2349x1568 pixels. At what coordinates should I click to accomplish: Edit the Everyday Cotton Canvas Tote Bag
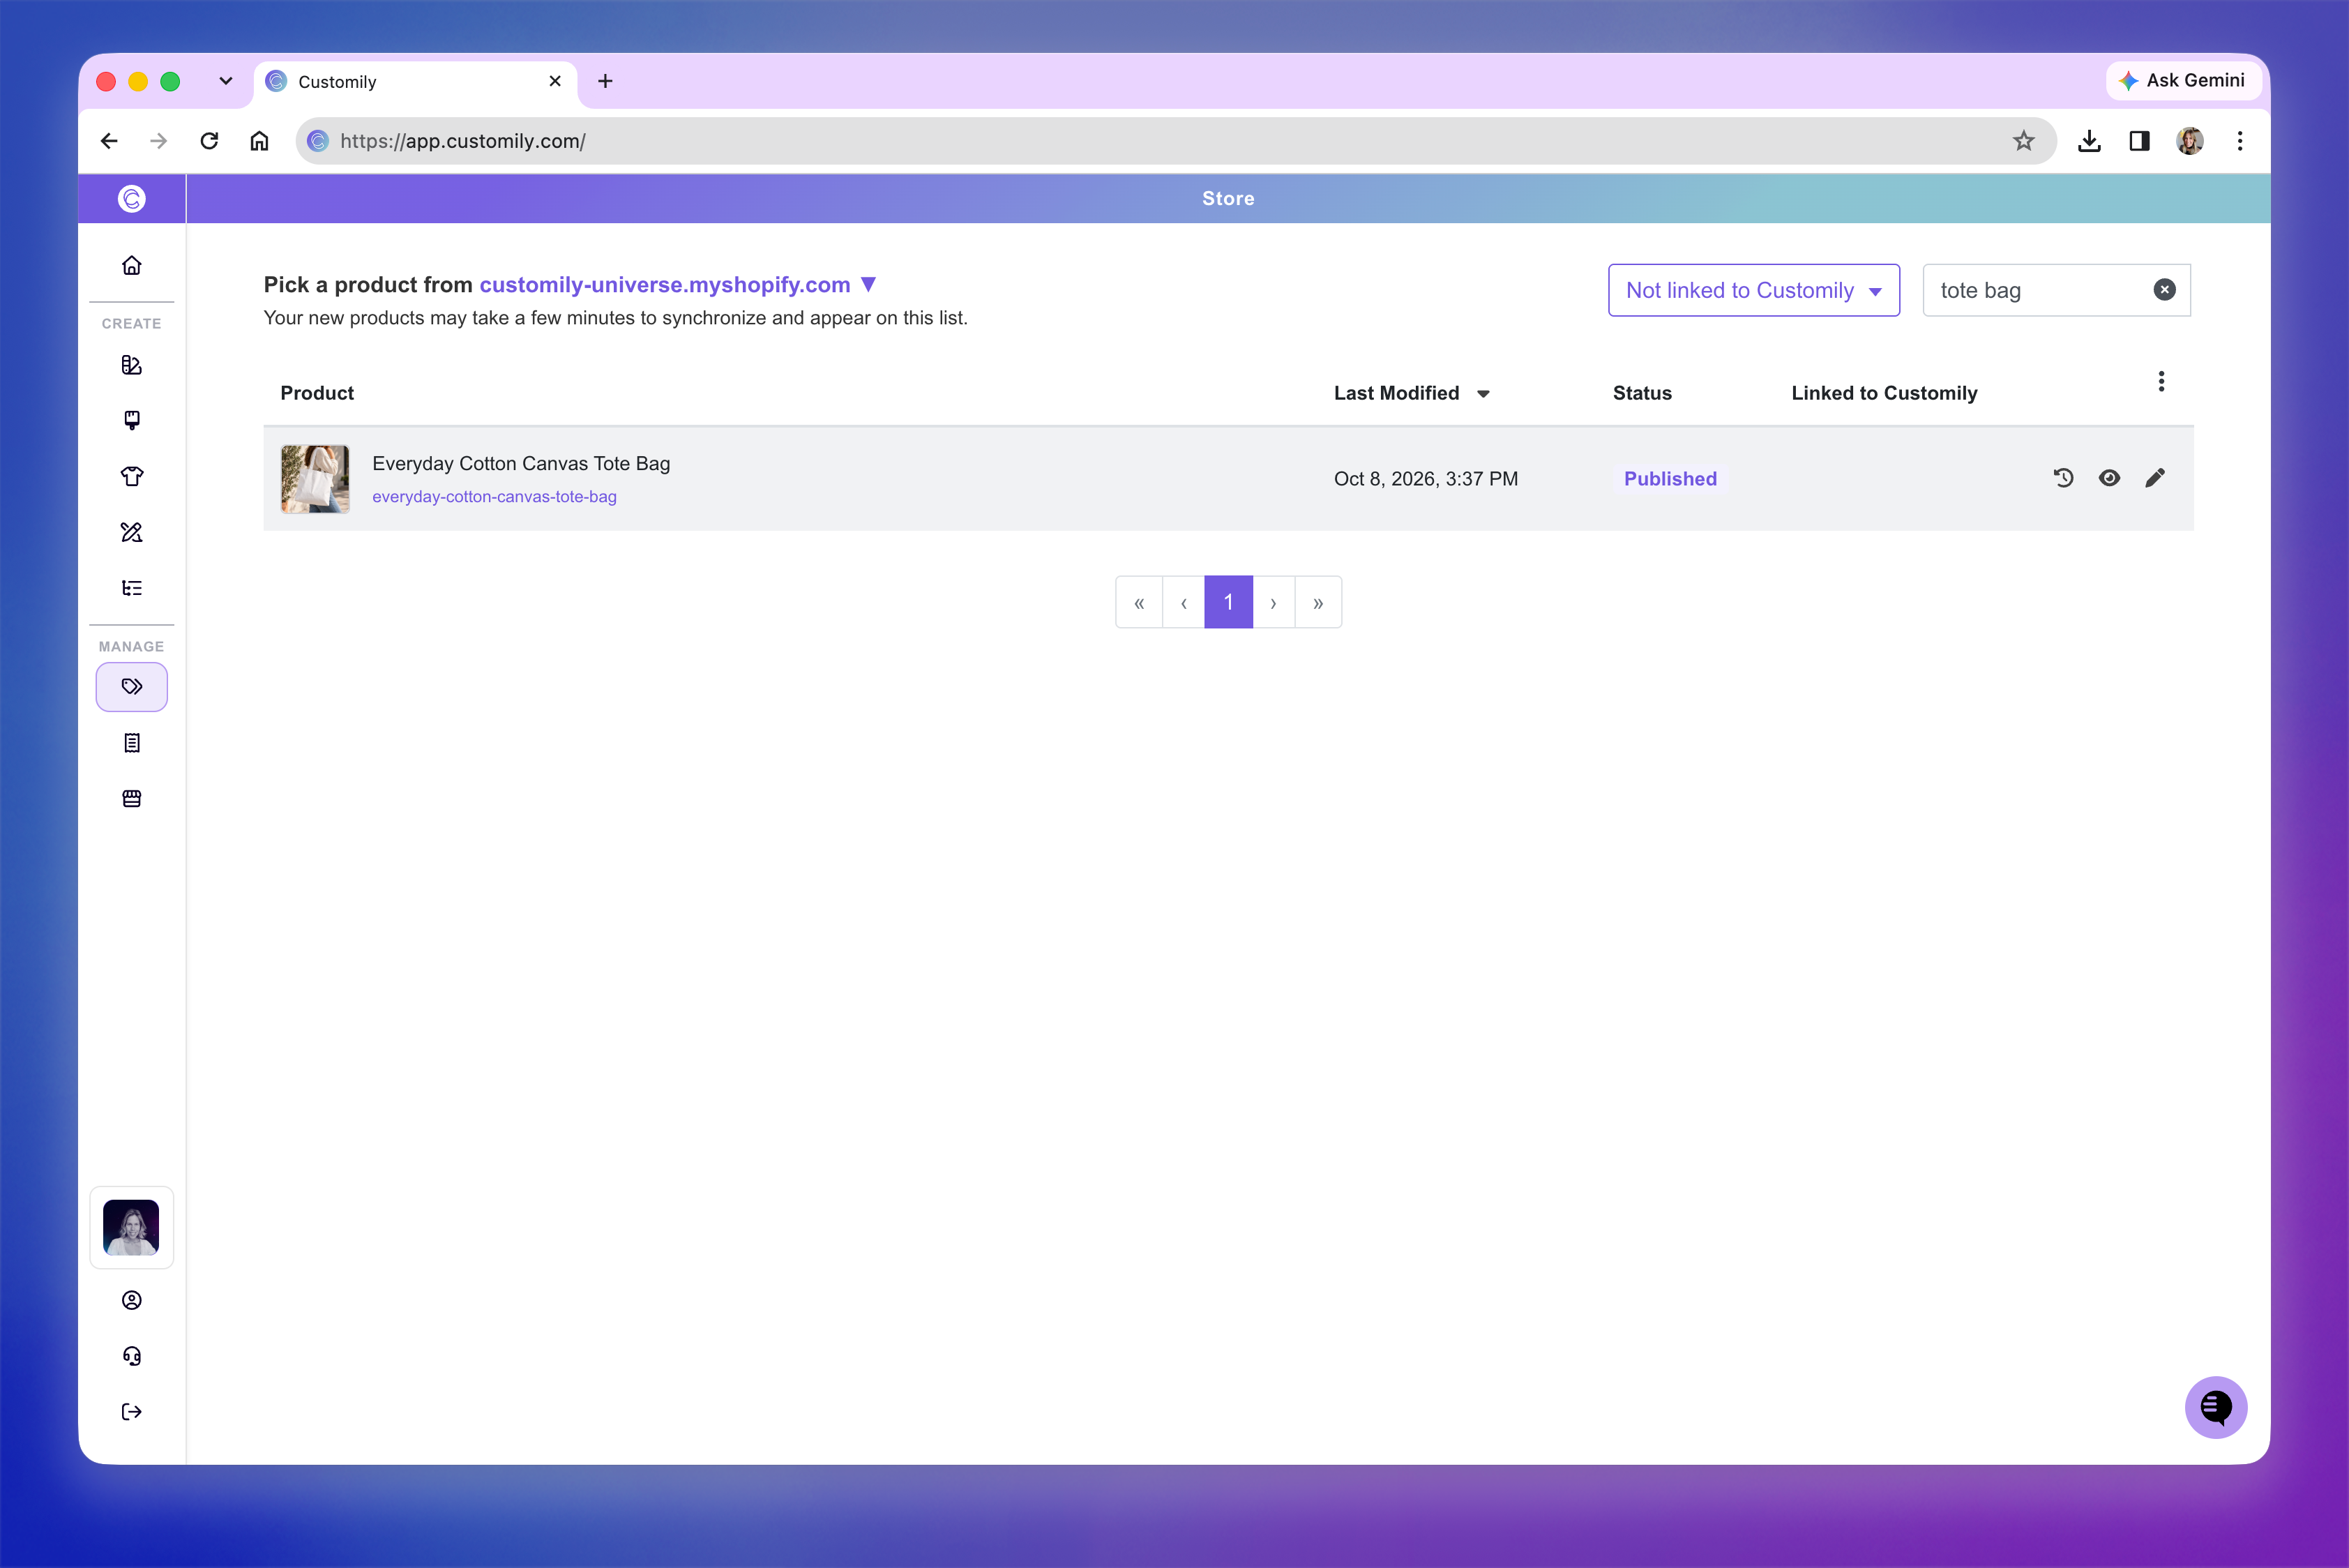click(2155, 478)
